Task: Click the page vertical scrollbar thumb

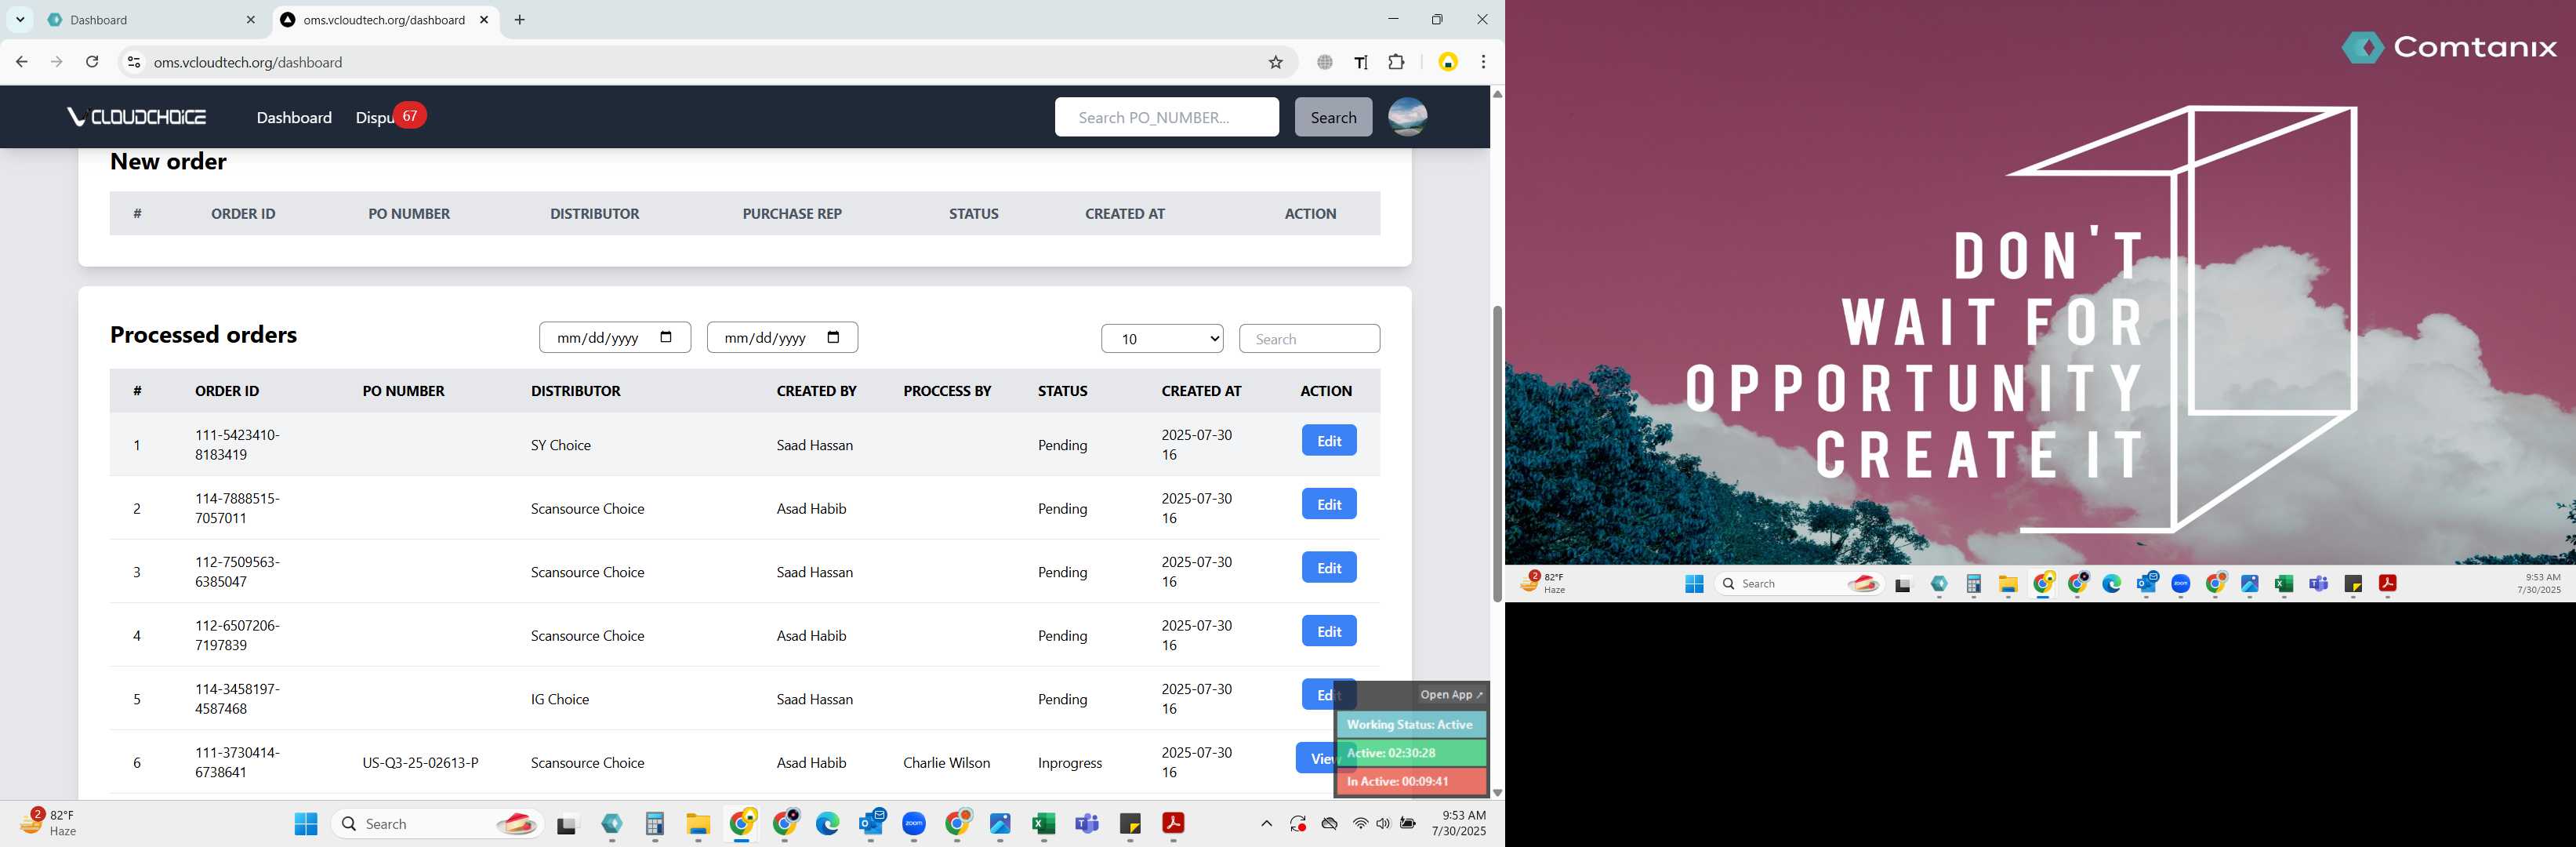Action: pyautogui.click(x=1497, y=453)
